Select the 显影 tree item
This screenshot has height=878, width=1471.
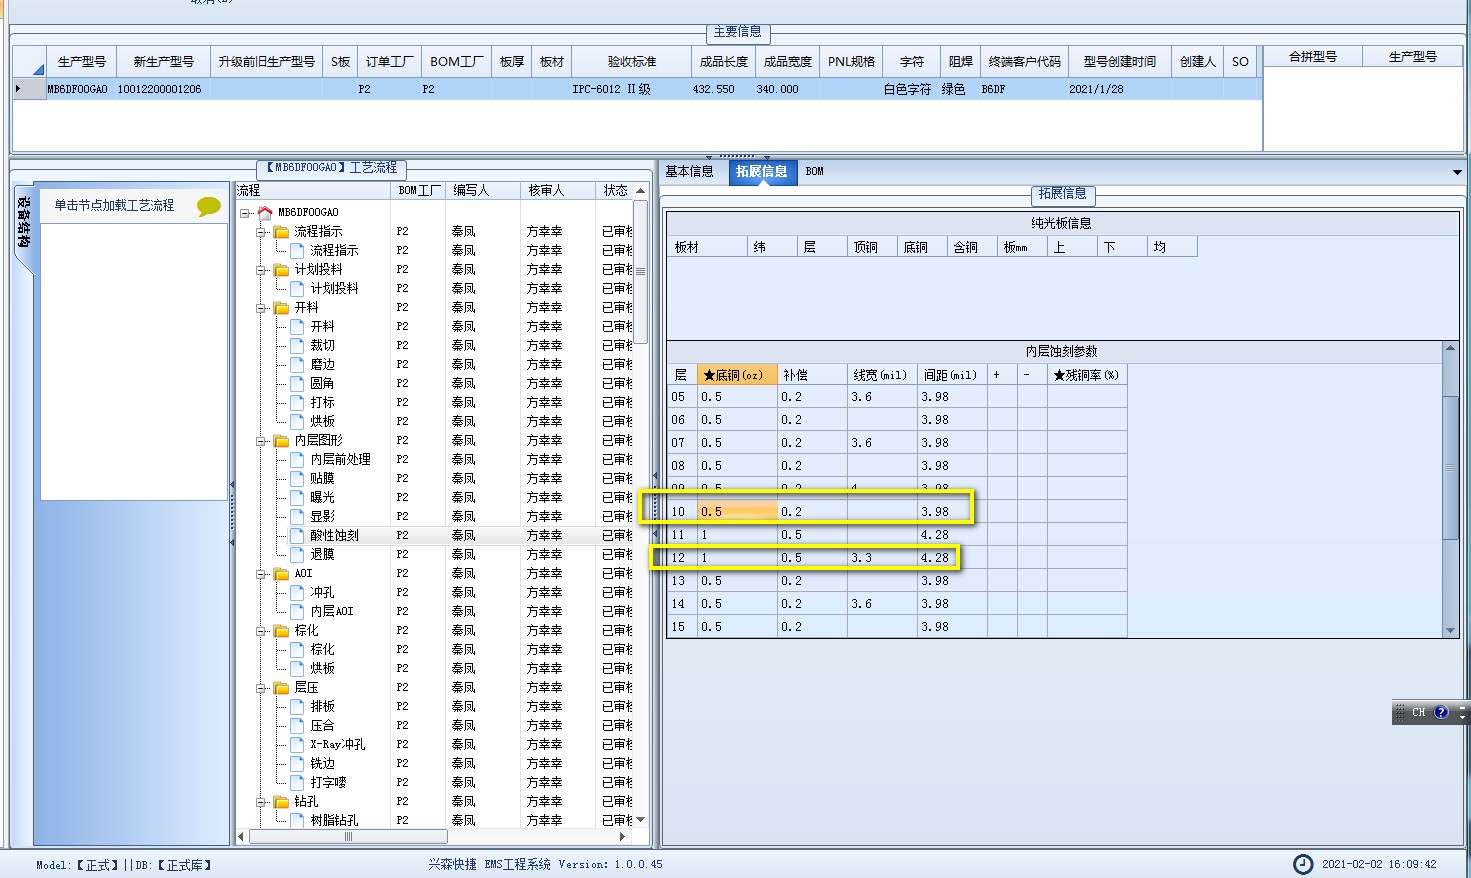coord(322,516)
